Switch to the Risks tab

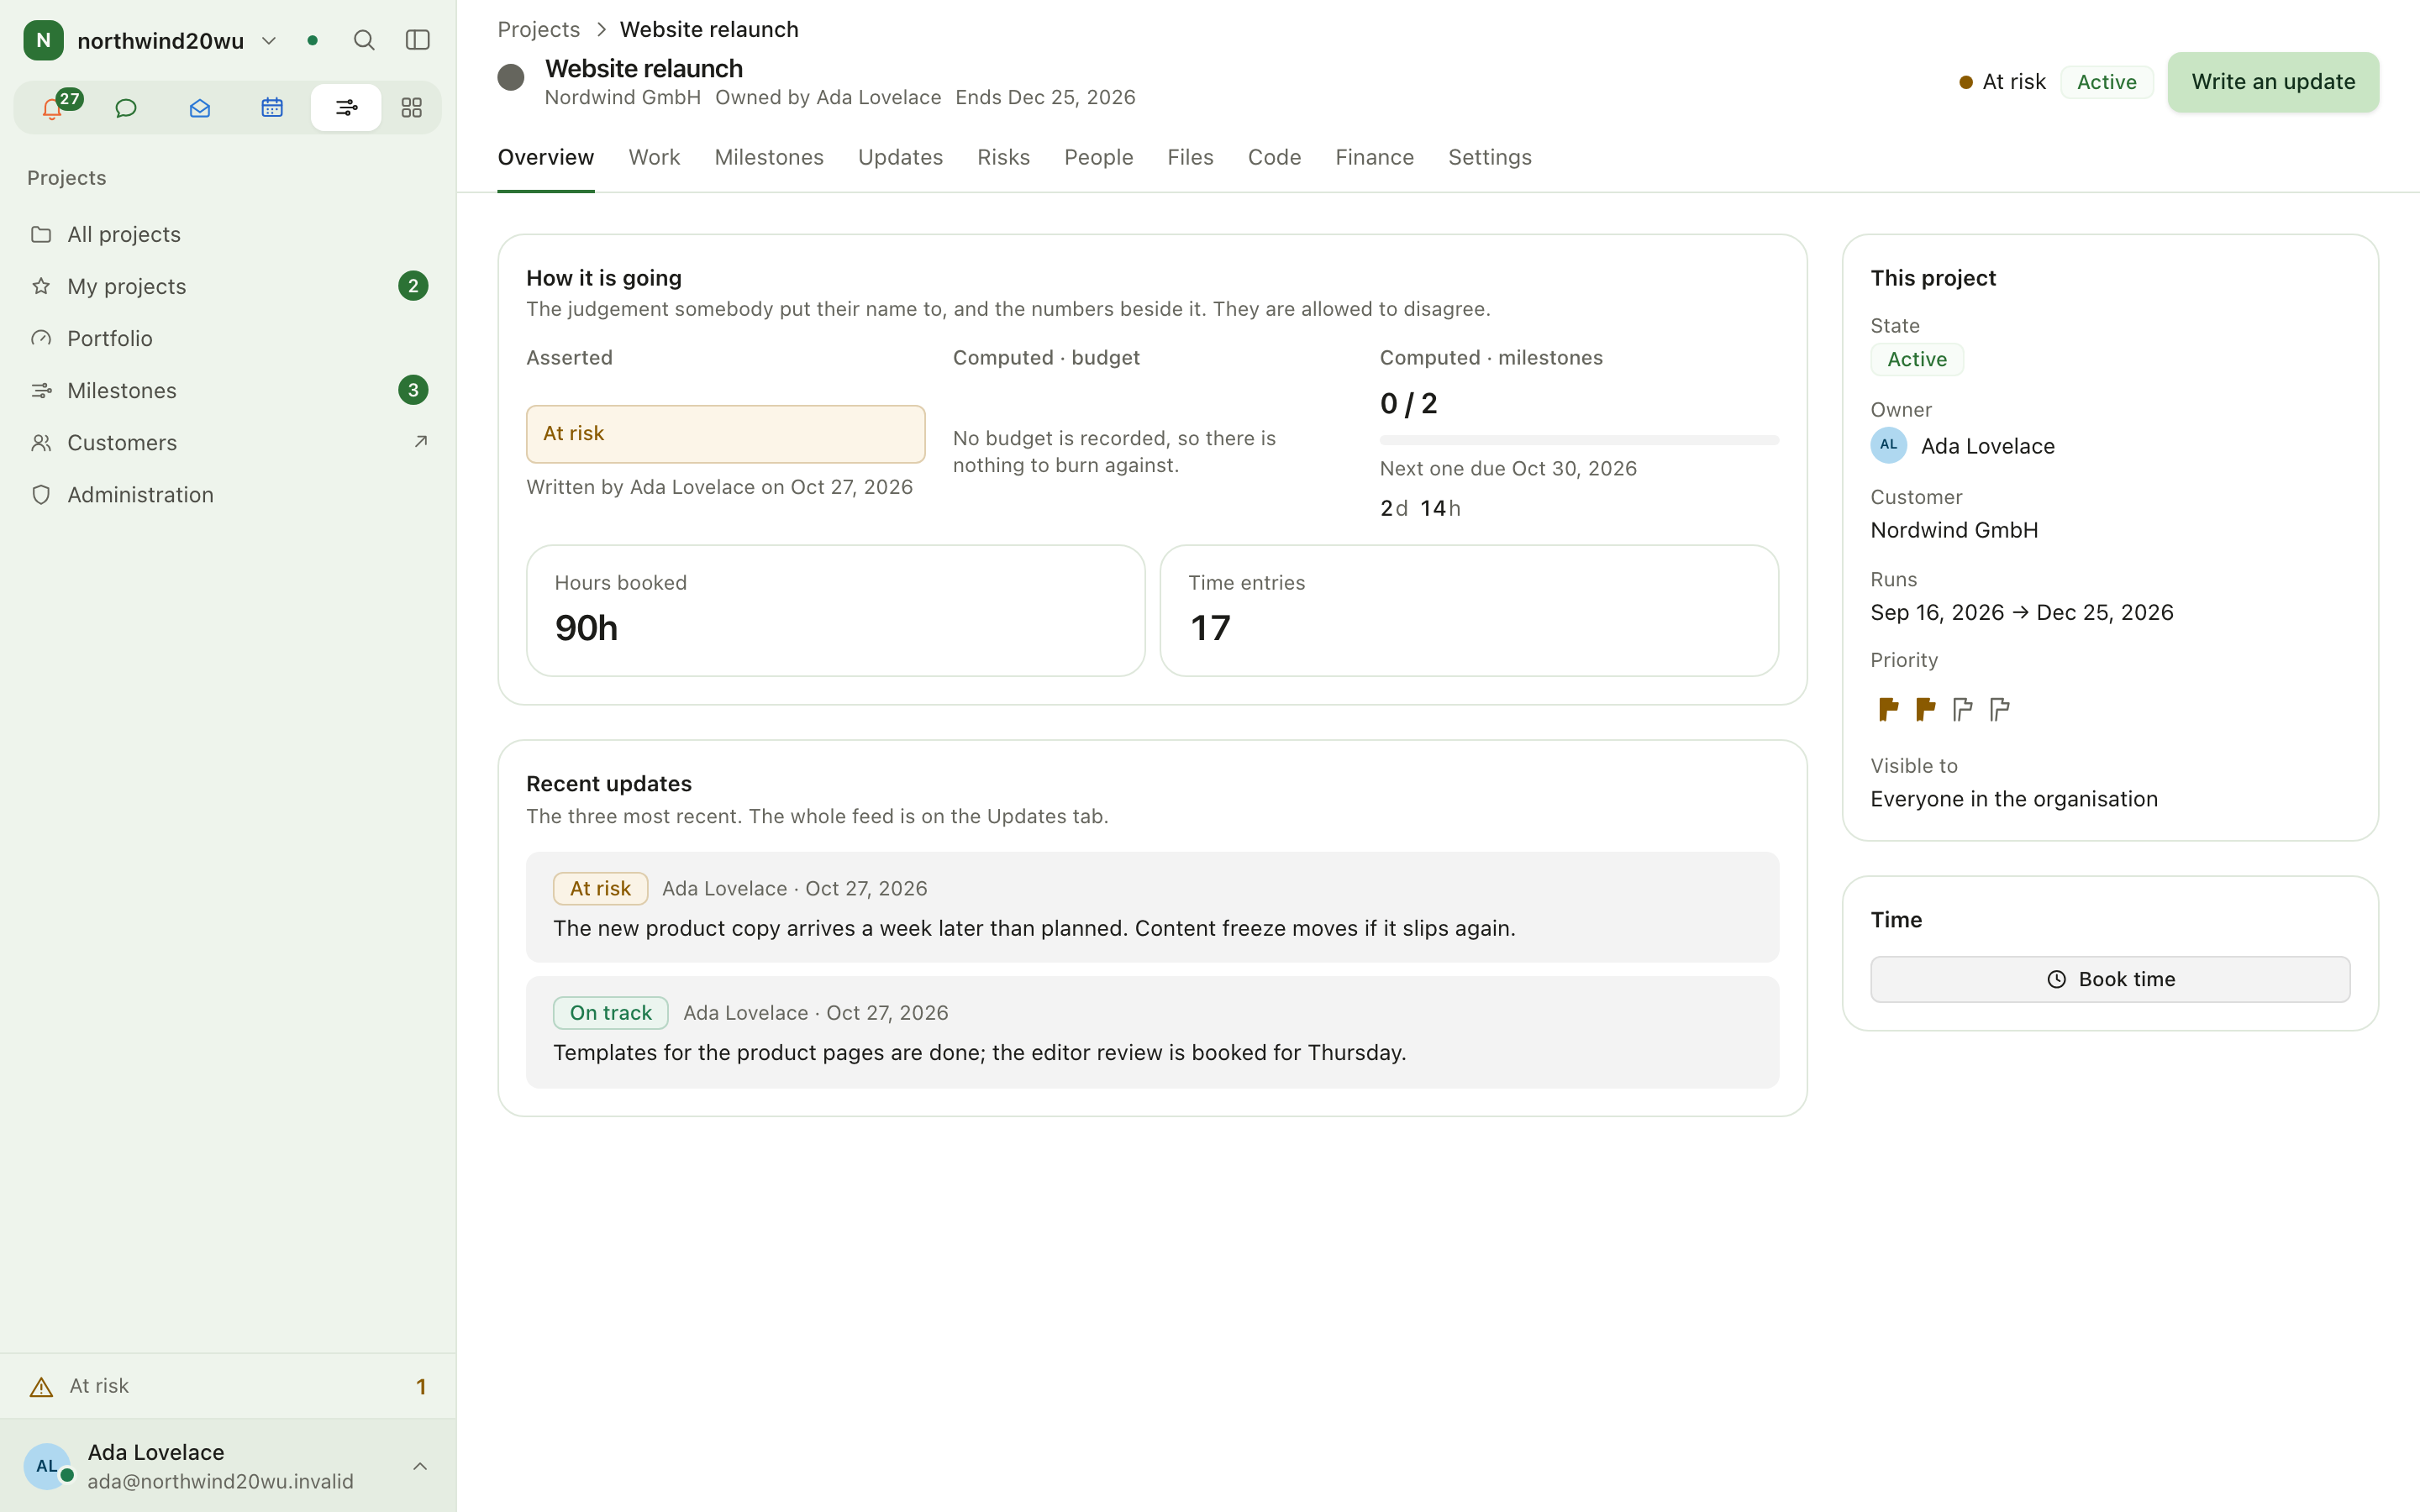tap(1003, 157)
